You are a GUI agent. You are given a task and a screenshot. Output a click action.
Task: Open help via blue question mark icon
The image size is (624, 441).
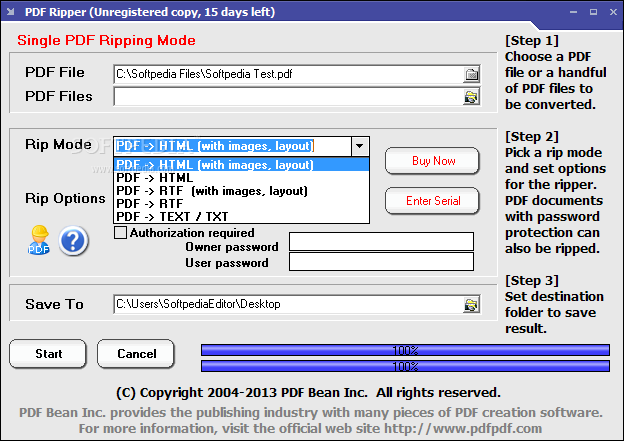click(74, 241)
